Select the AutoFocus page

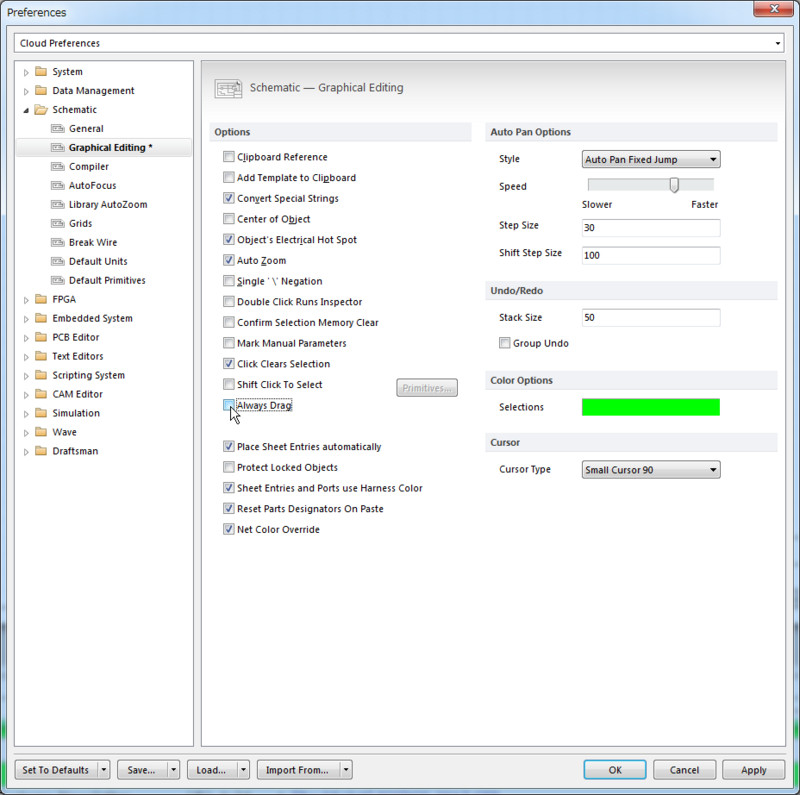click(92, 185)
